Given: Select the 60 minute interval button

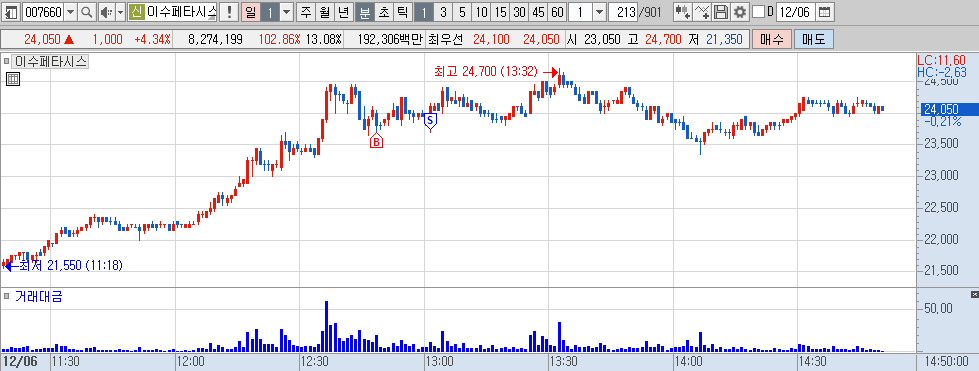Looking at the screenshot, I should 558,12.
